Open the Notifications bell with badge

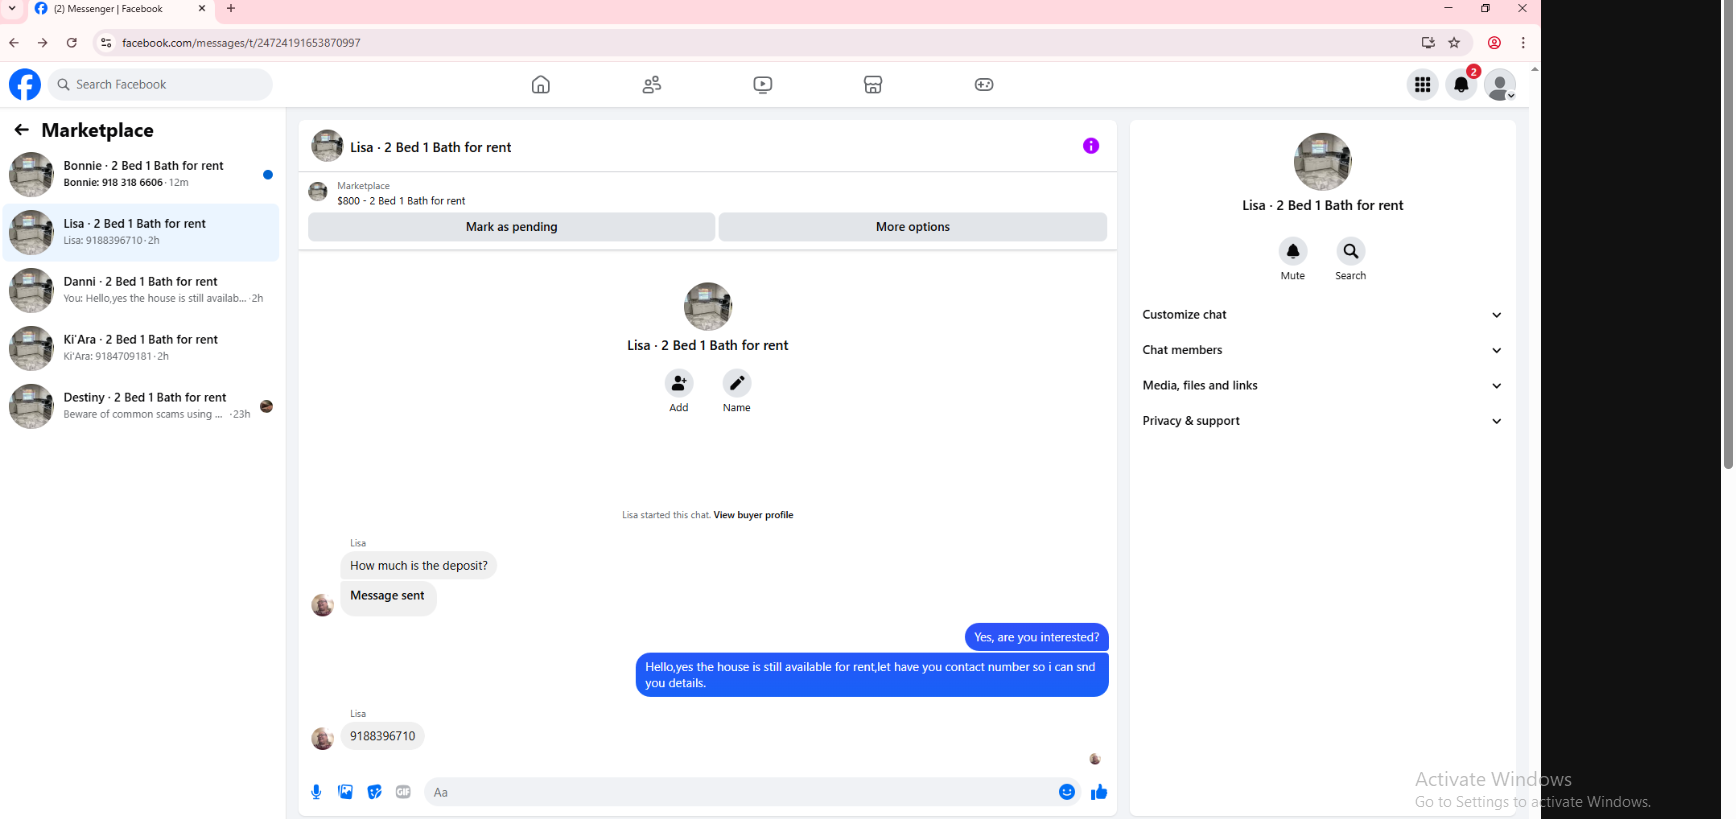pos(1461,85)
